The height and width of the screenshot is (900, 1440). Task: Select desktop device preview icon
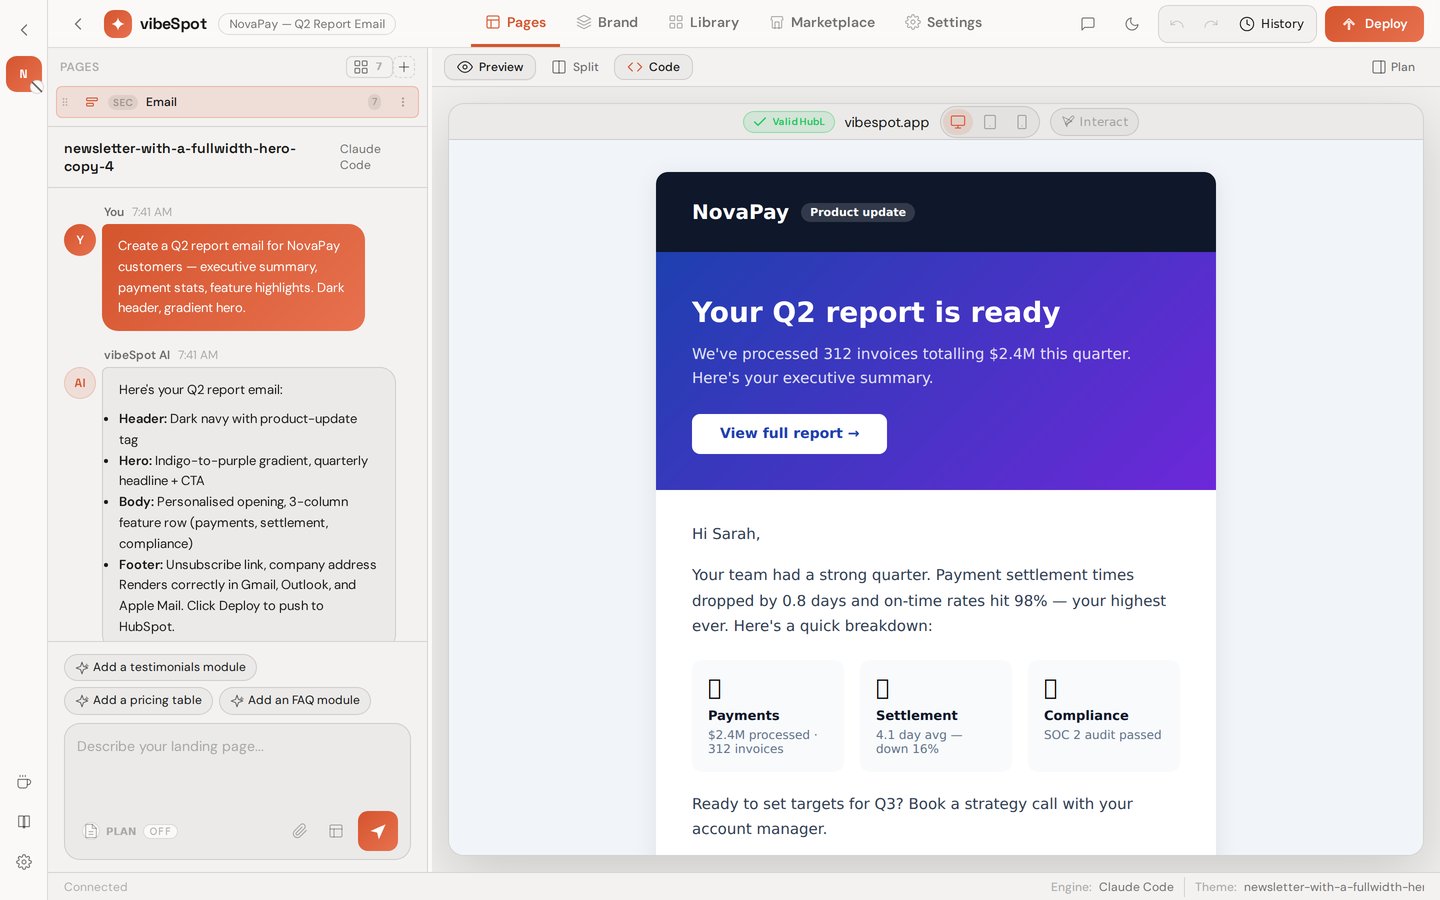coord(958,122)
